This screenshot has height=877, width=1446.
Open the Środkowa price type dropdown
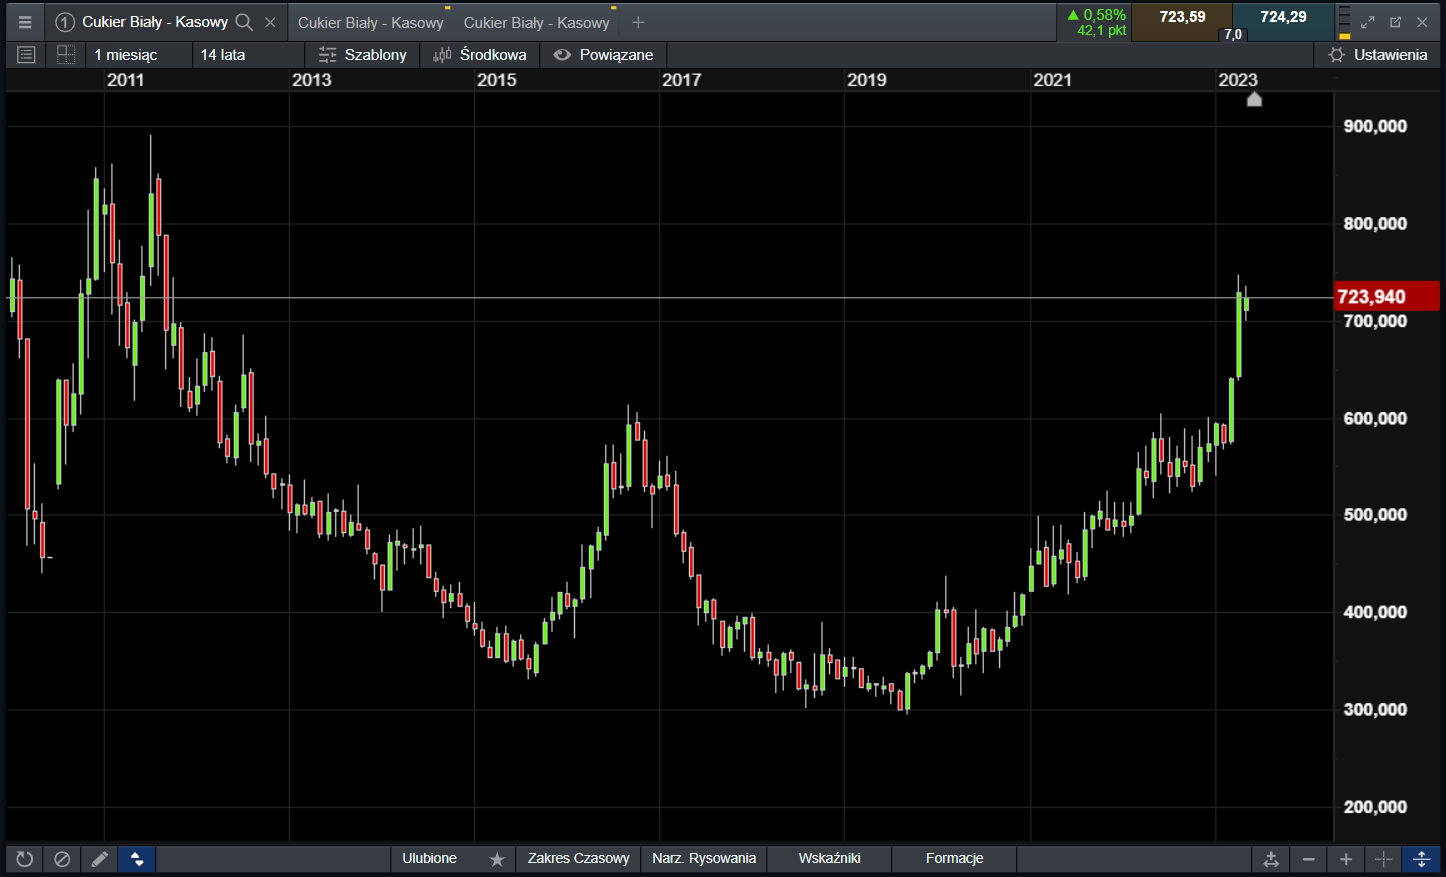(x=480, y=55)
